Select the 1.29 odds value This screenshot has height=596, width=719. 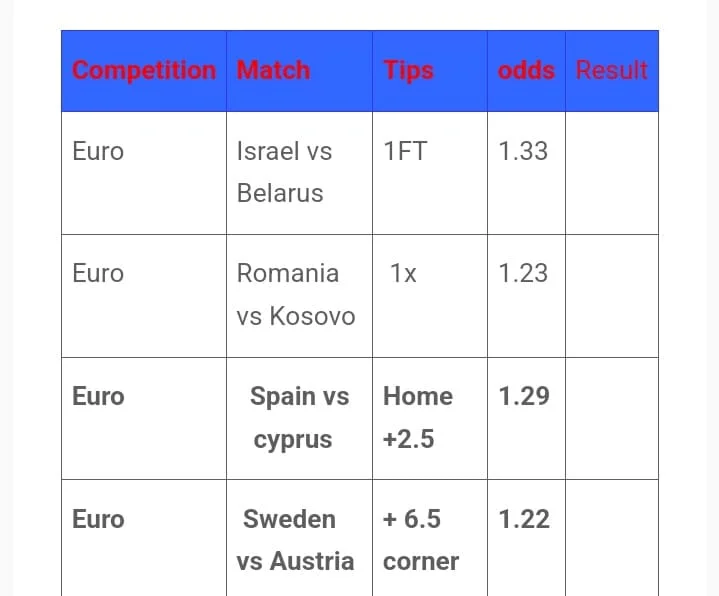point(524,396)
